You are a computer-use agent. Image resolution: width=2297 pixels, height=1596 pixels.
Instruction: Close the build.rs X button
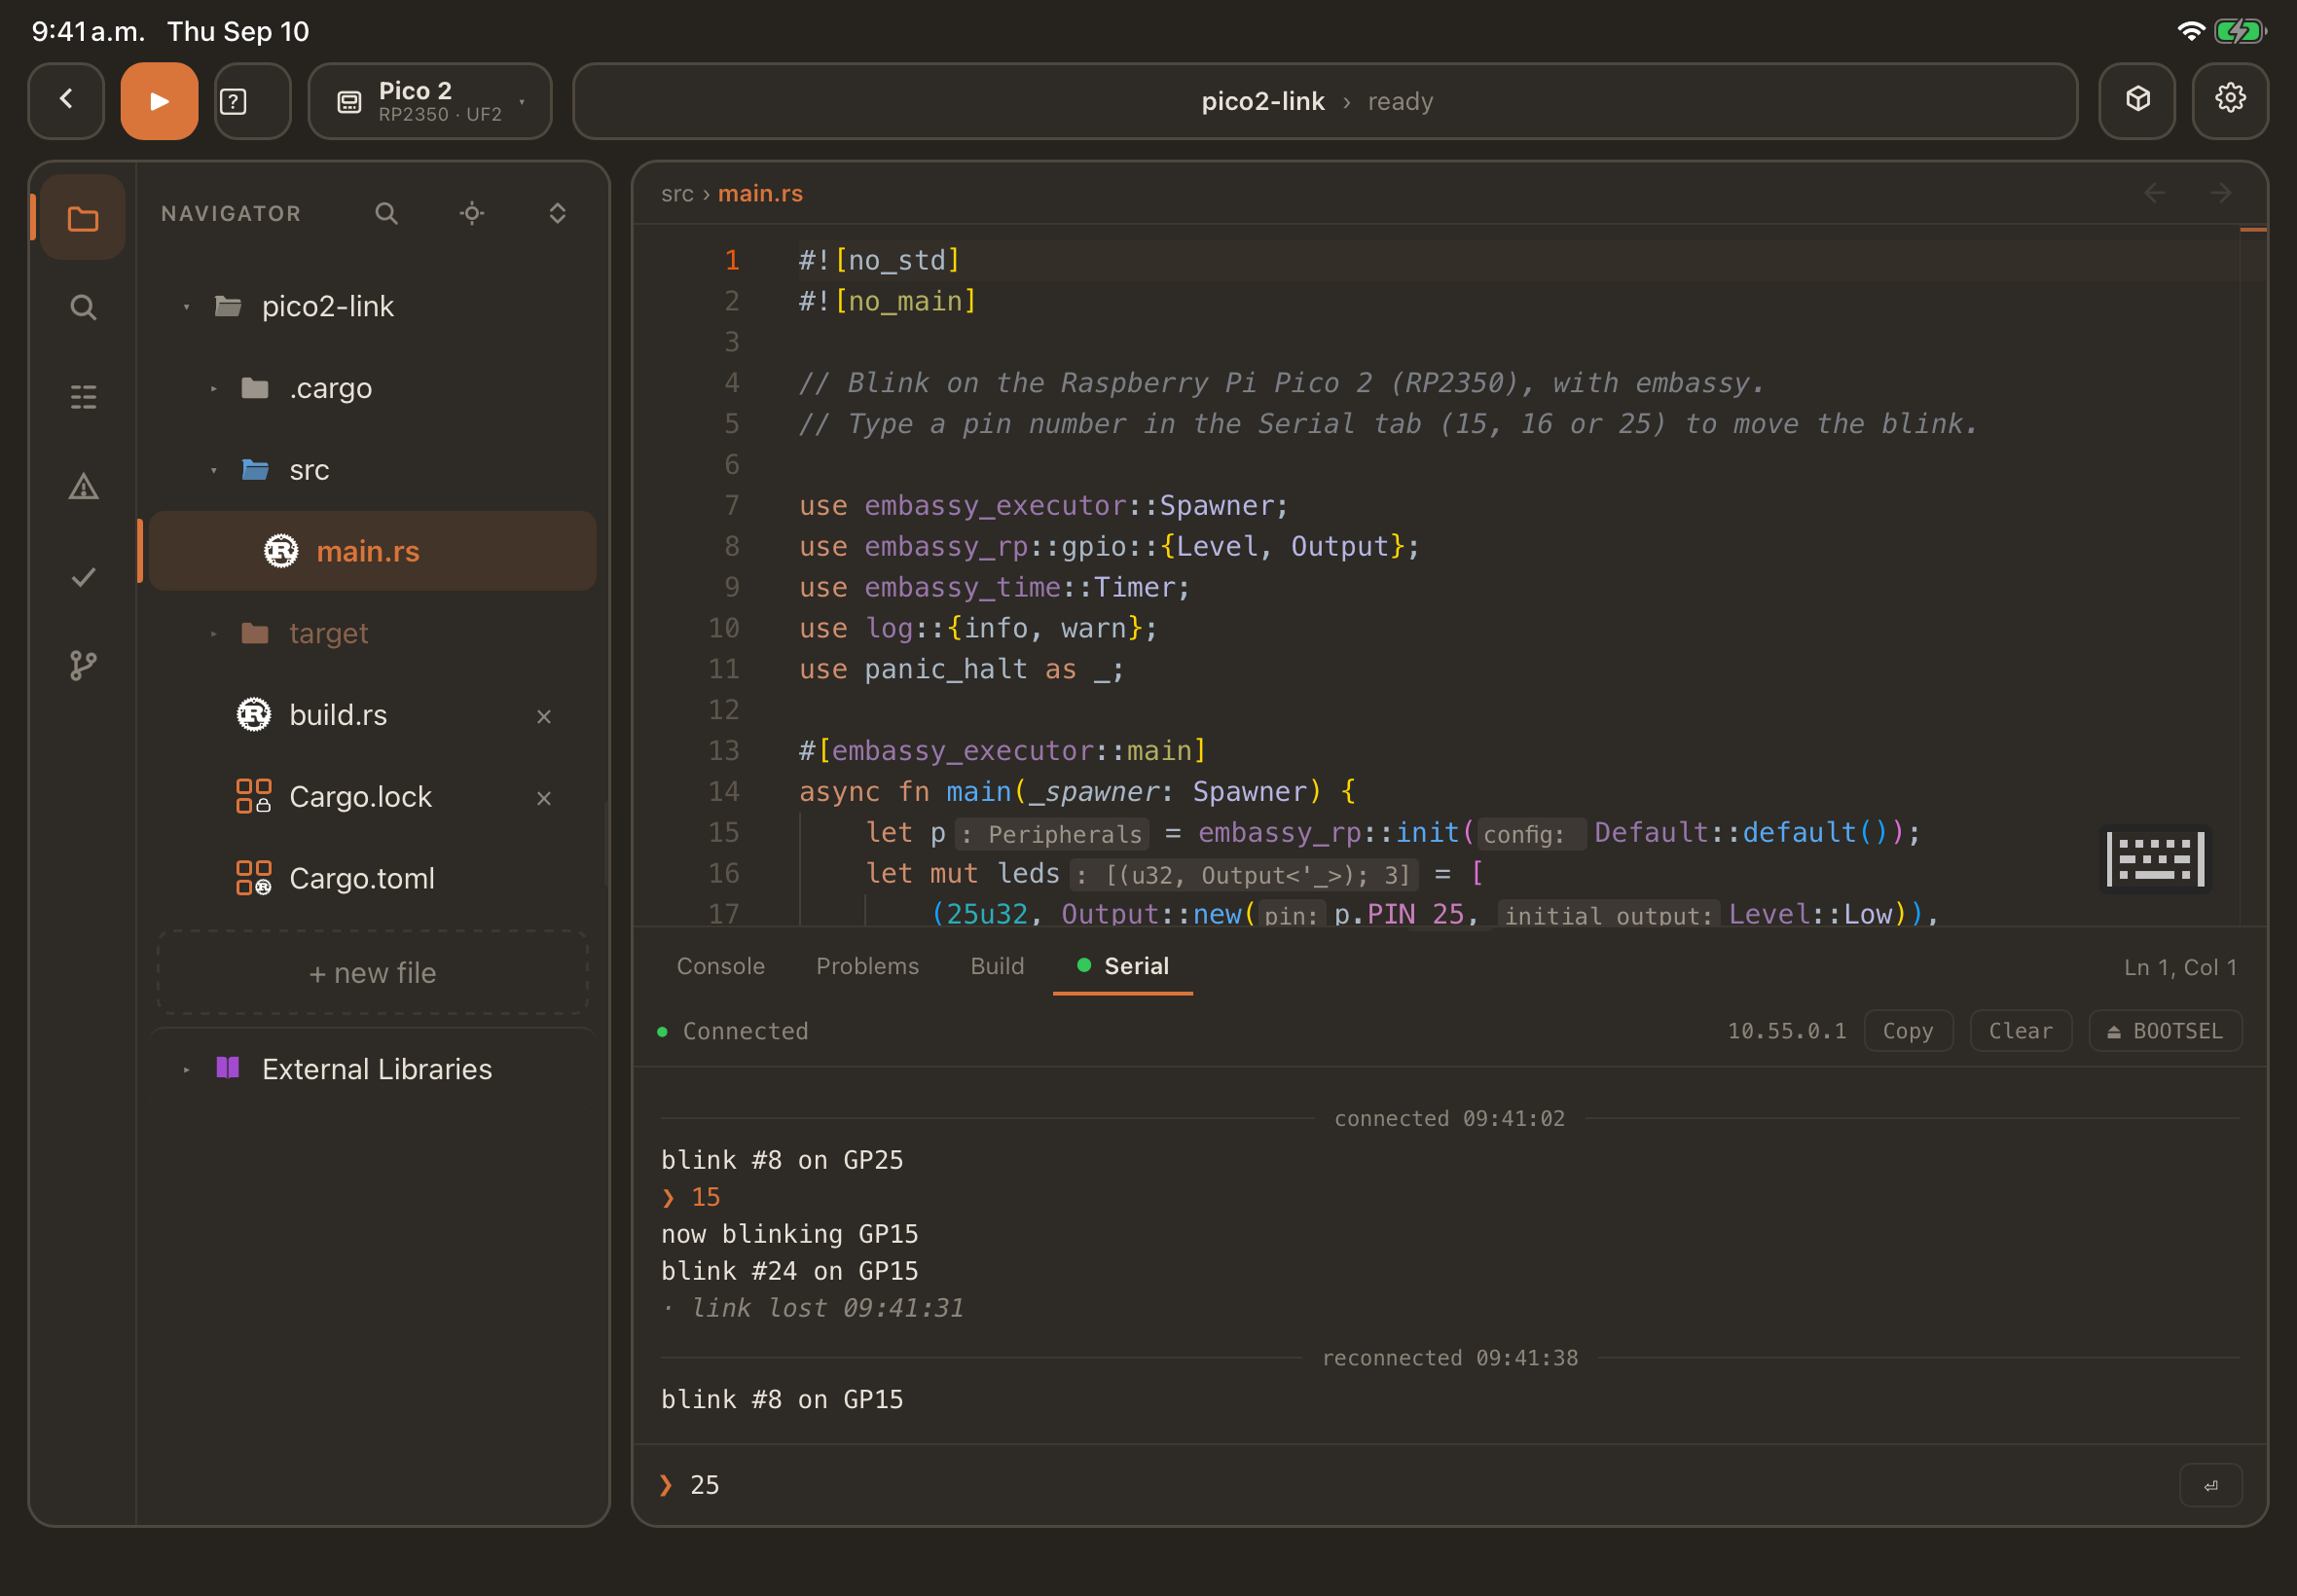(544, 716)
